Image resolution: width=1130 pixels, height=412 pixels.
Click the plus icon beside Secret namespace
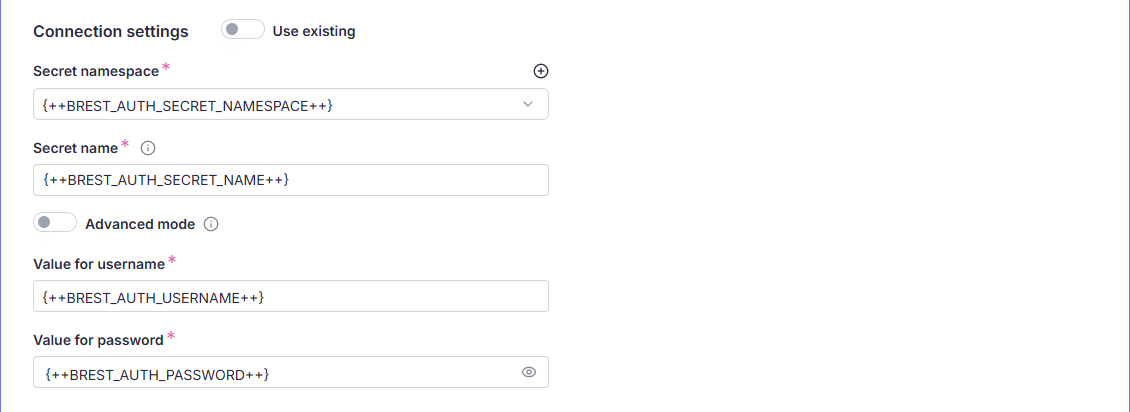[541, 71]
